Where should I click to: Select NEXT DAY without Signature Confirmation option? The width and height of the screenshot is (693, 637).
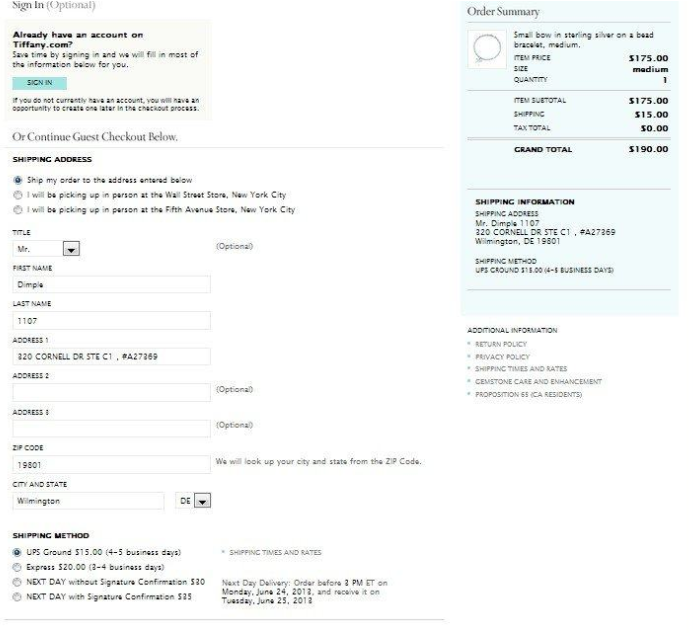pyautogui.click(x=17, y=582)
